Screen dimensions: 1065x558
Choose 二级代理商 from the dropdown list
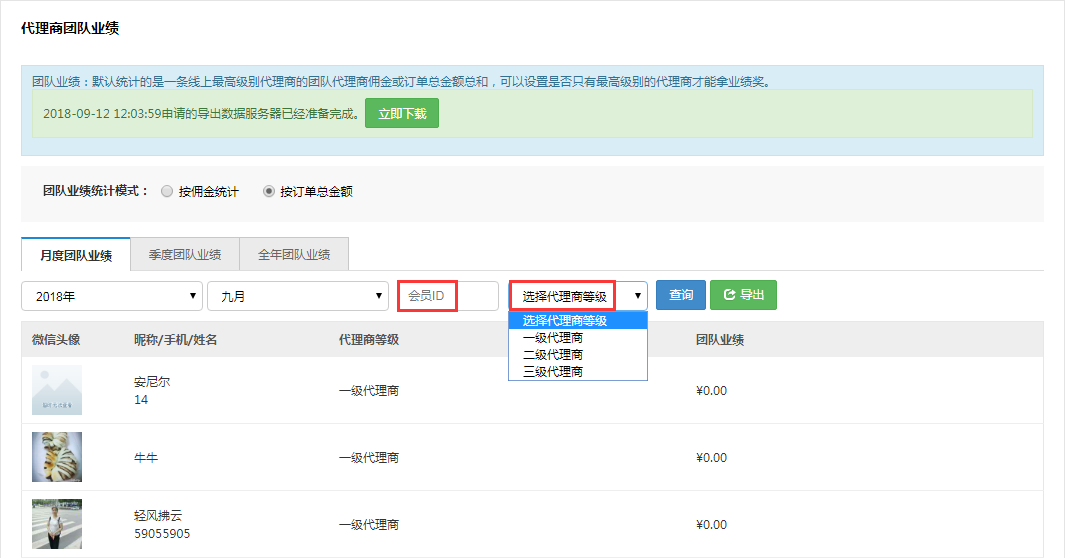553,355
